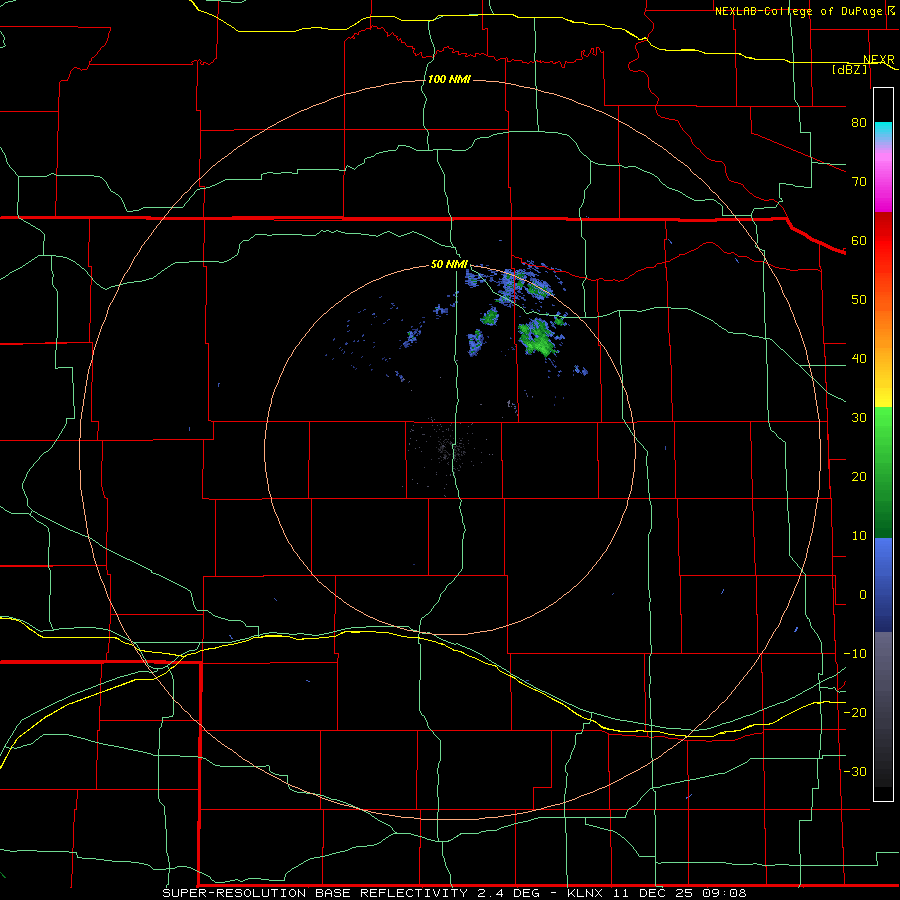Viewport: 900px width, 900px height.
Task: Click the -10 value on dBZ scale
Action: point(855,654)
